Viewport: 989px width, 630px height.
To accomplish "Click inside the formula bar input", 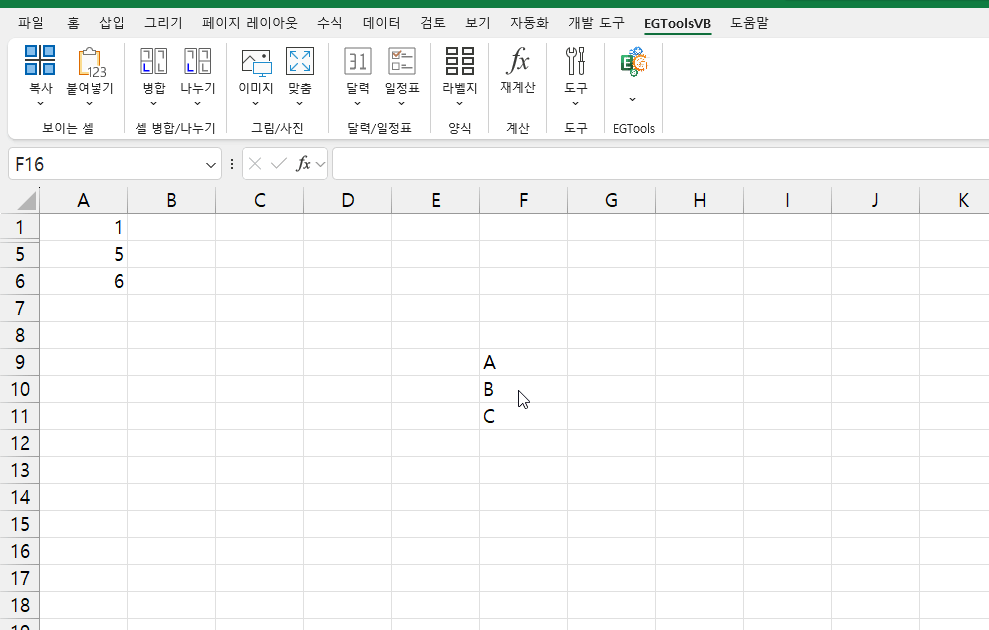I will 660,164.
